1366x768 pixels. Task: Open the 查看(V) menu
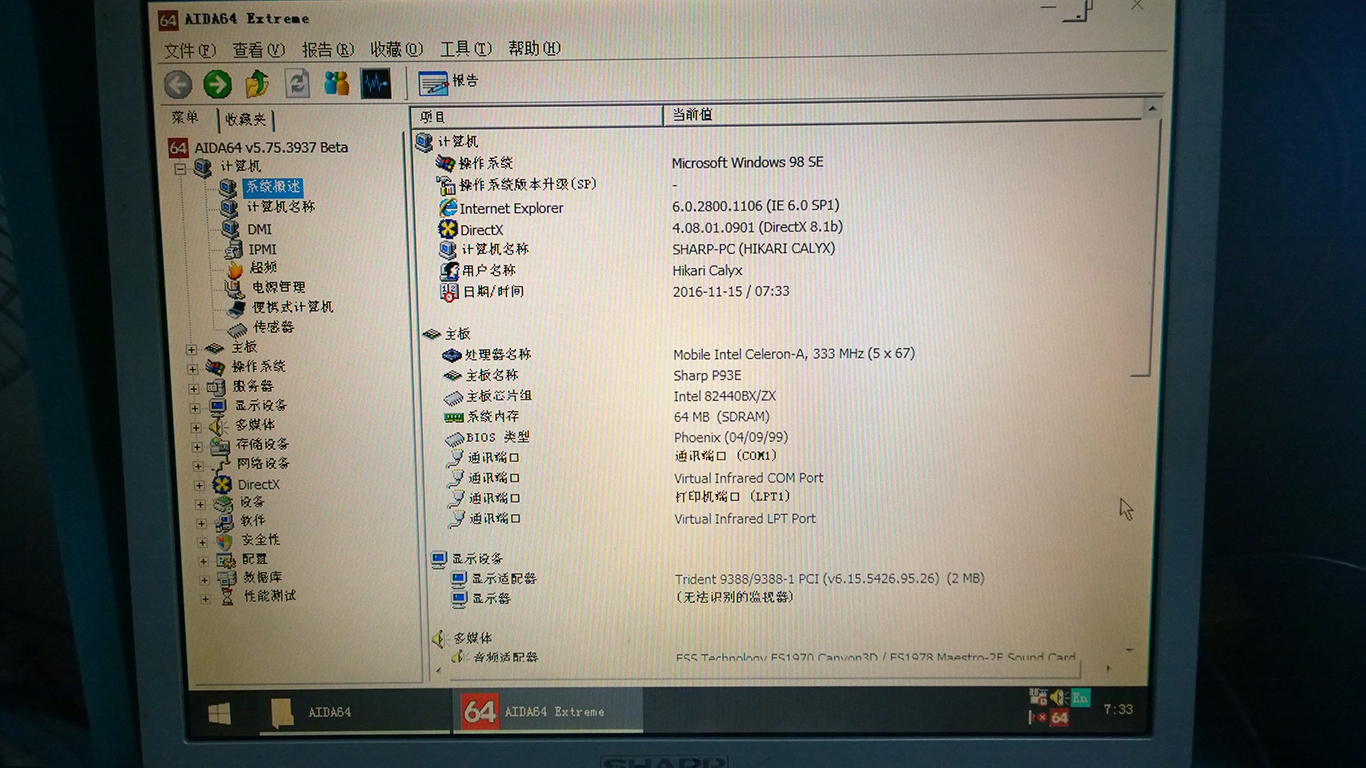click(258, 49)
